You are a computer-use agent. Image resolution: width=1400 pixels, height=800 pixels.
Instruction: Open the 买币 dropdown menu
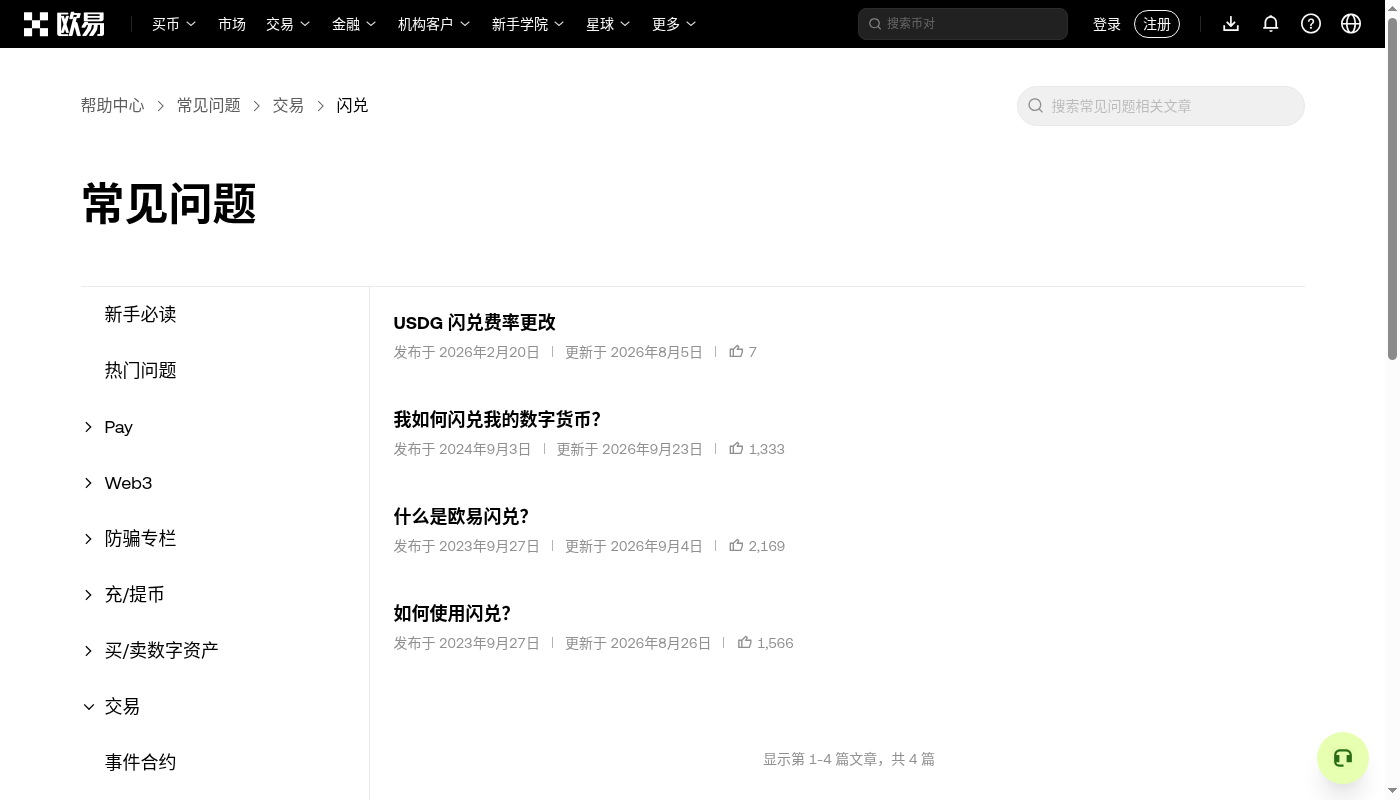pos(174,24)
